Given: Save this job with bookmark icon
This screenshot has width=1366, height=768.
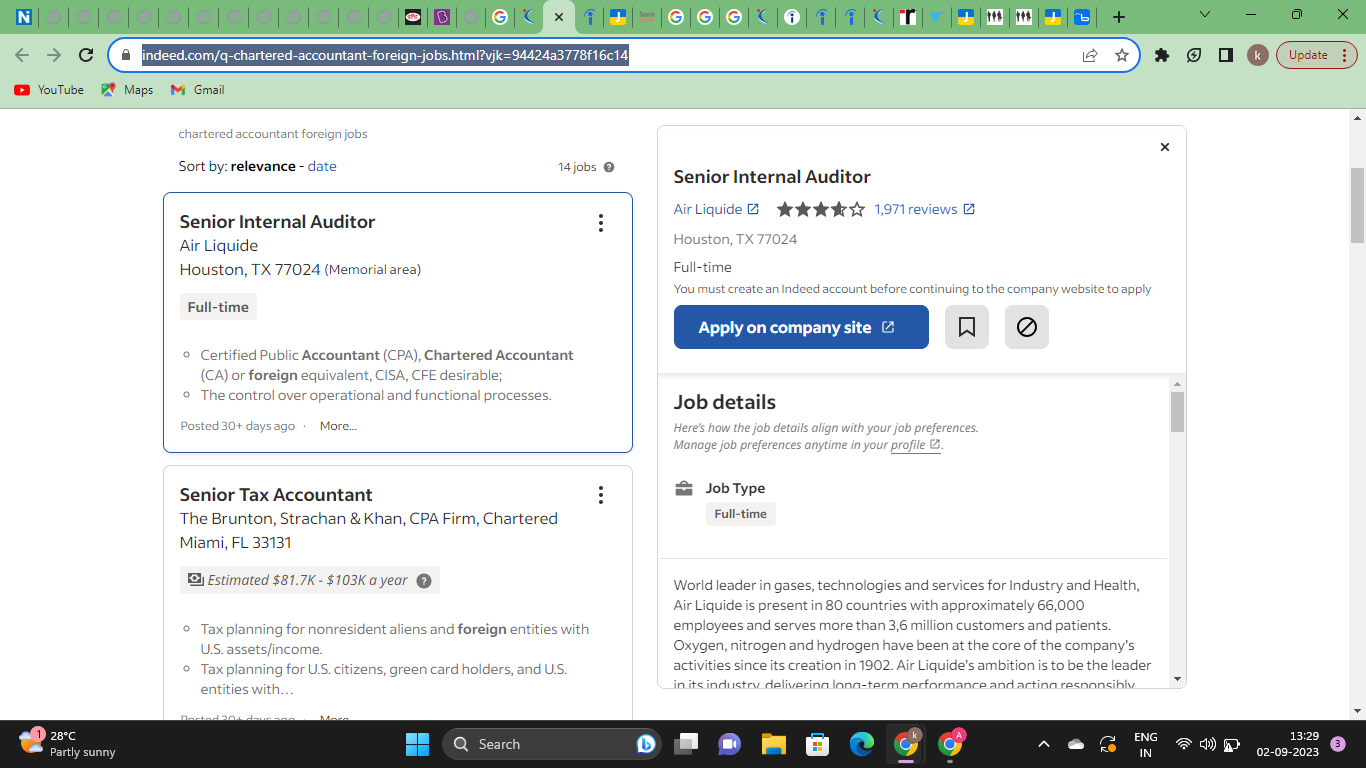Looking at the screenshot, I should (967, 327).
